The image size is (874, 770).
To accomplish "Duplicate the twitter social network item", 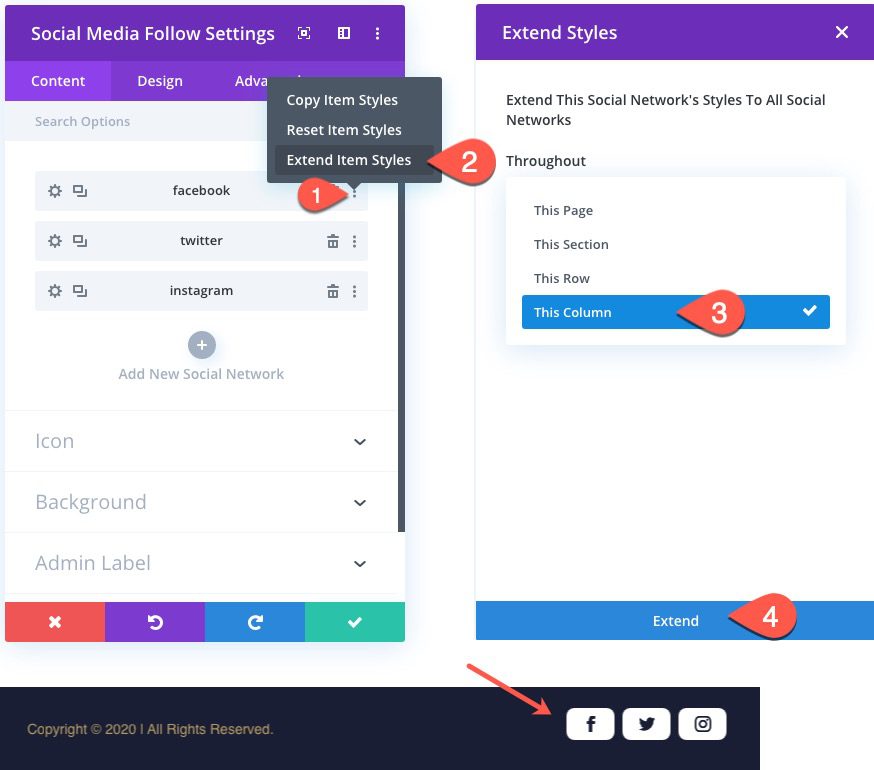I will pyautogui.click(x=81, y=240).
